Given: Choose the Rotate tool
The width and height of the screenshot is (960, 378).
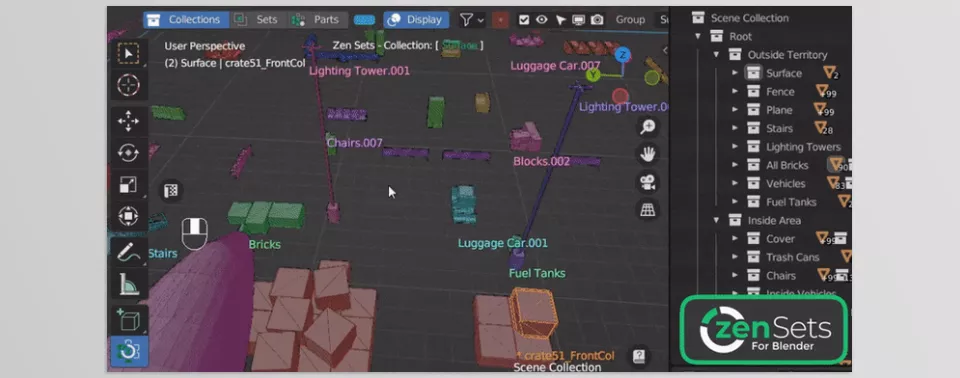Looking at the screenshot, I should click(128, 153).
